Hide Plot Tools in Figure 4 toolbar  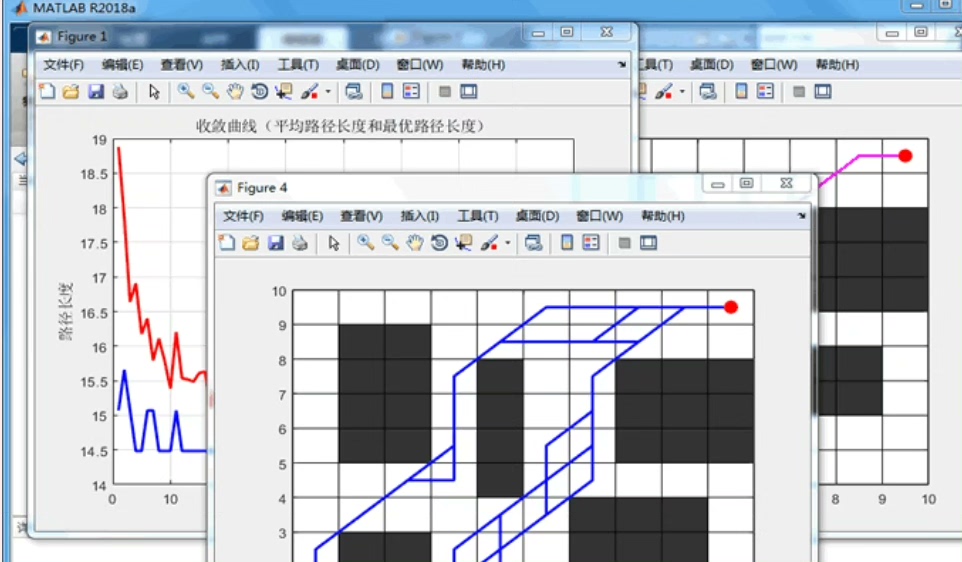(x=625, y=243)
